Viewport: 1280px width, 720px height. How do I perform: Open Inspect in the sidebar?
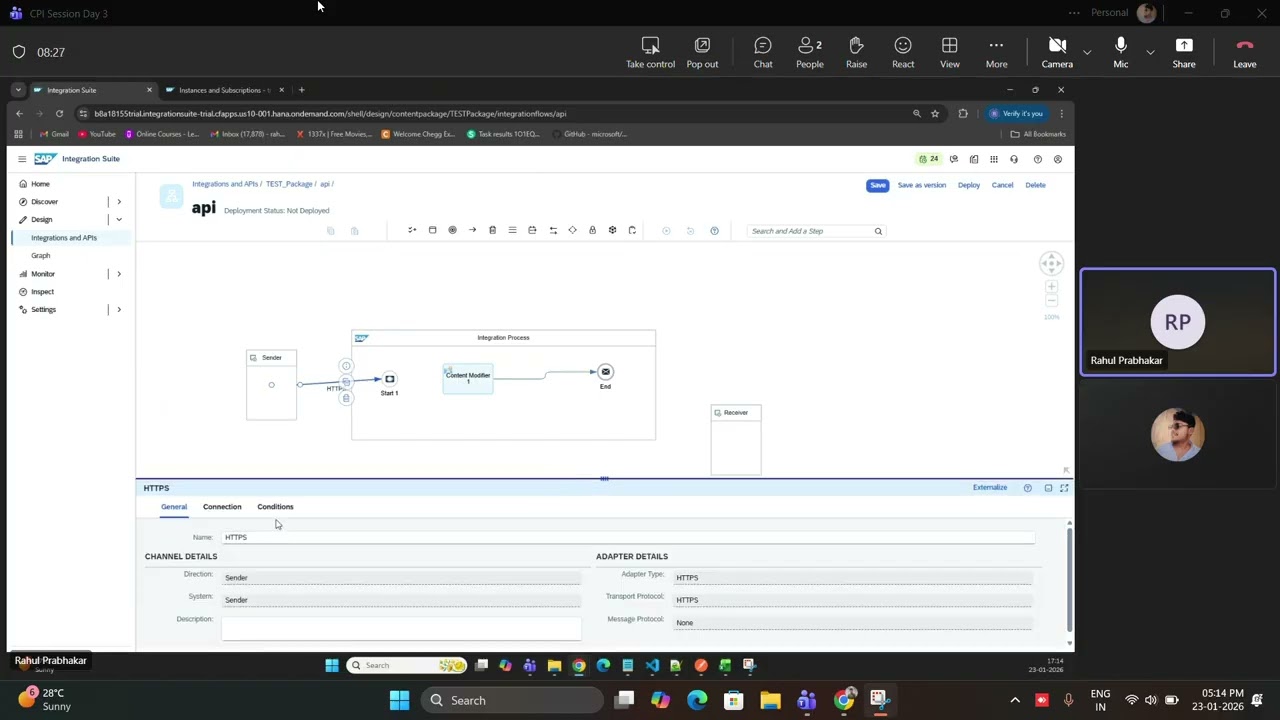[x=42, y=291]
